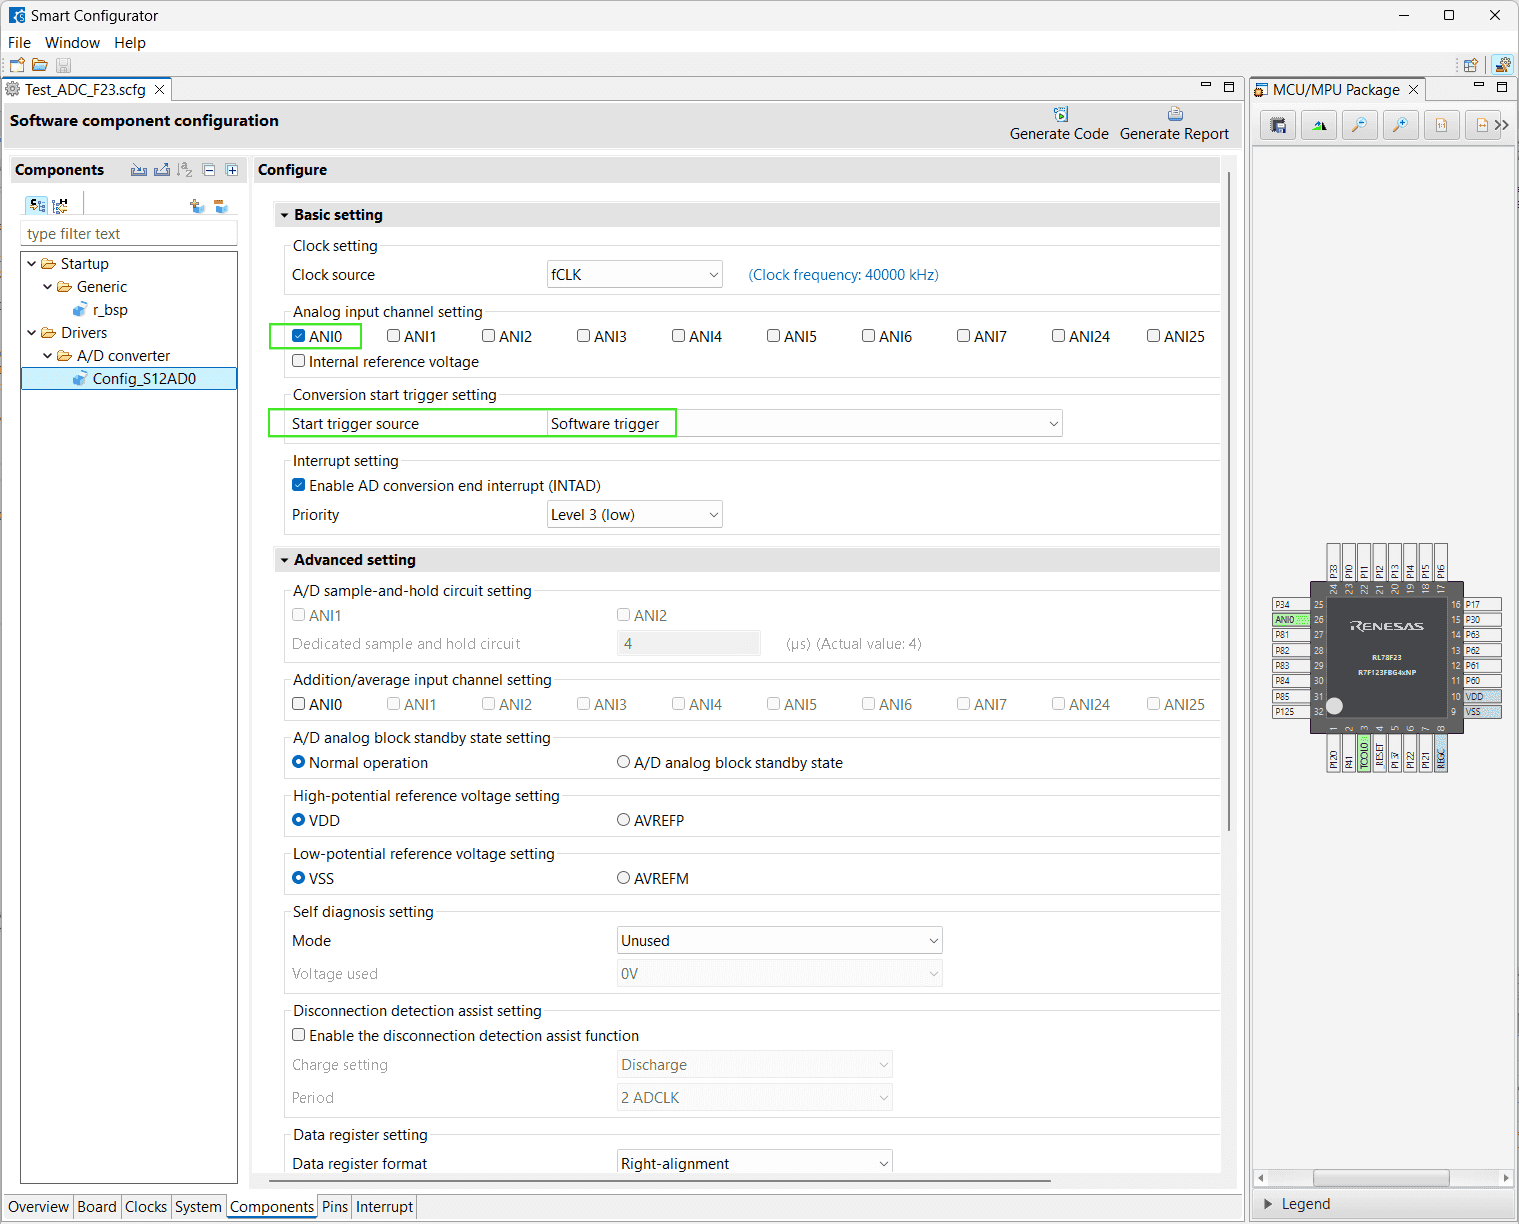Zoom out the MCU package view
The height and width of the screenshot is (1224, 1519).
tap(1360, 125)
